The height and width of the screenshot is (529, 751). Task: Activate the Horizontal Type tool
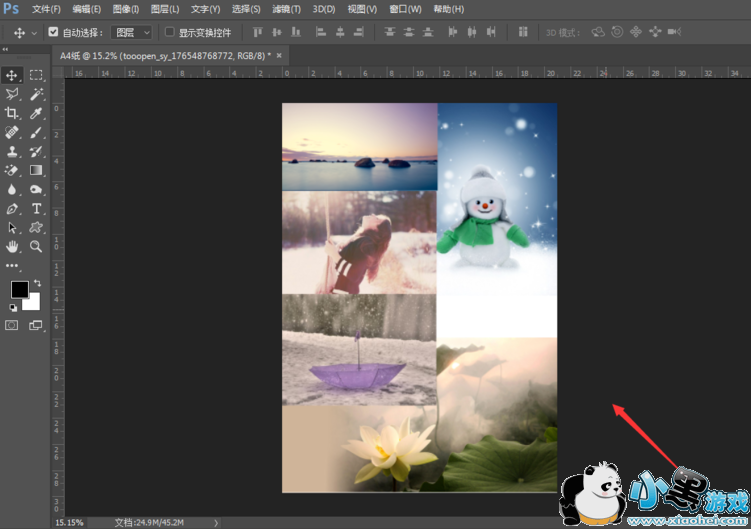click(x=36, y=208)
